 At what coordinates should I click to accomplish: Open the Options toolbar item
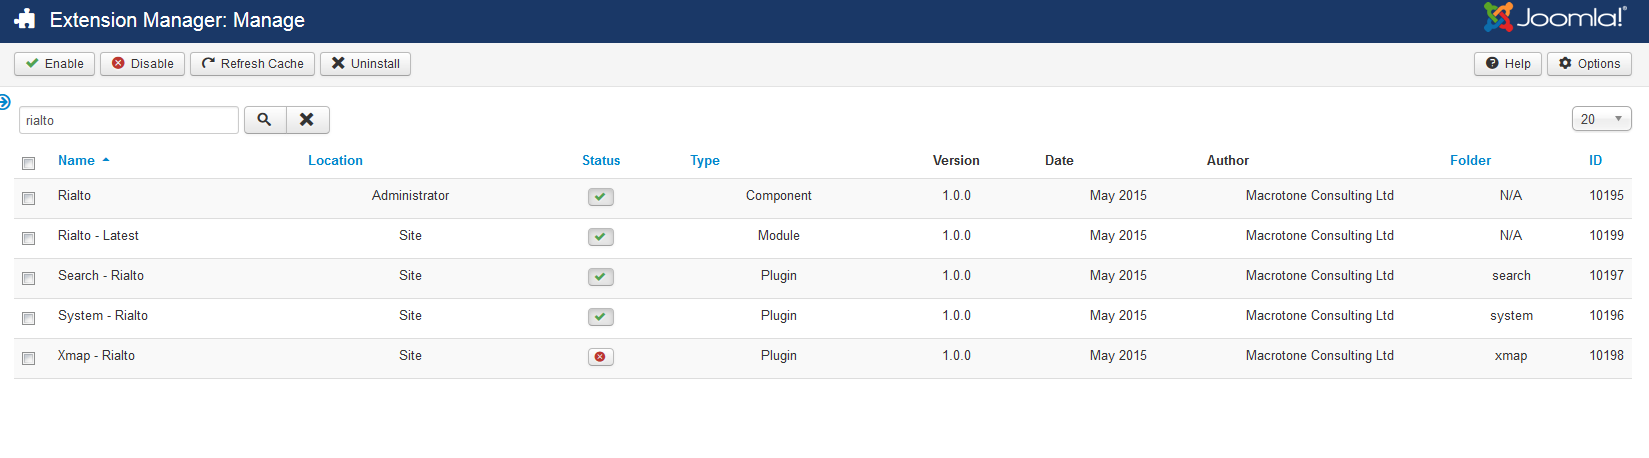point(1589,64)
